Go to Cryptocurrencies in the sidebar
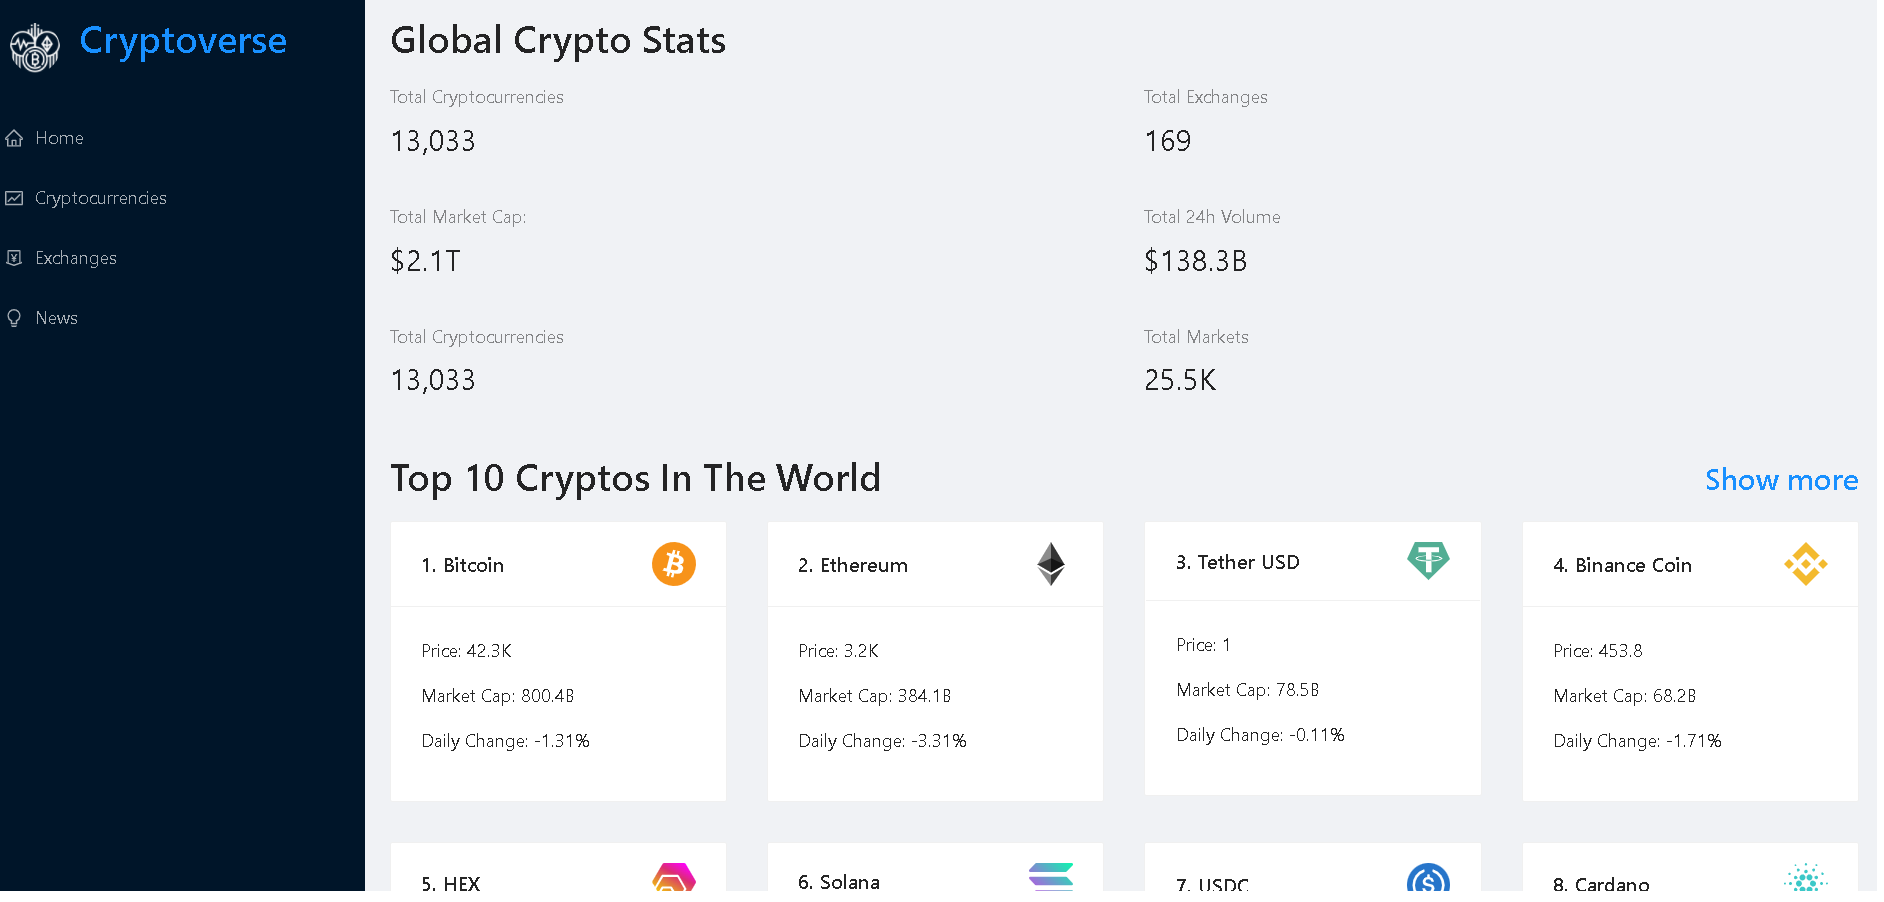This screenshot has height=902, width=1884. pyautogui.click(x=100, y=198)
